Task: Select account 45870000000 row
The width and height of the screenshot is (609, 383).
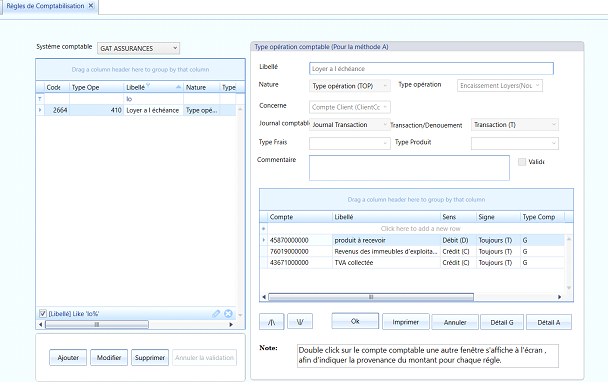Action: click(x=412, y=240)
